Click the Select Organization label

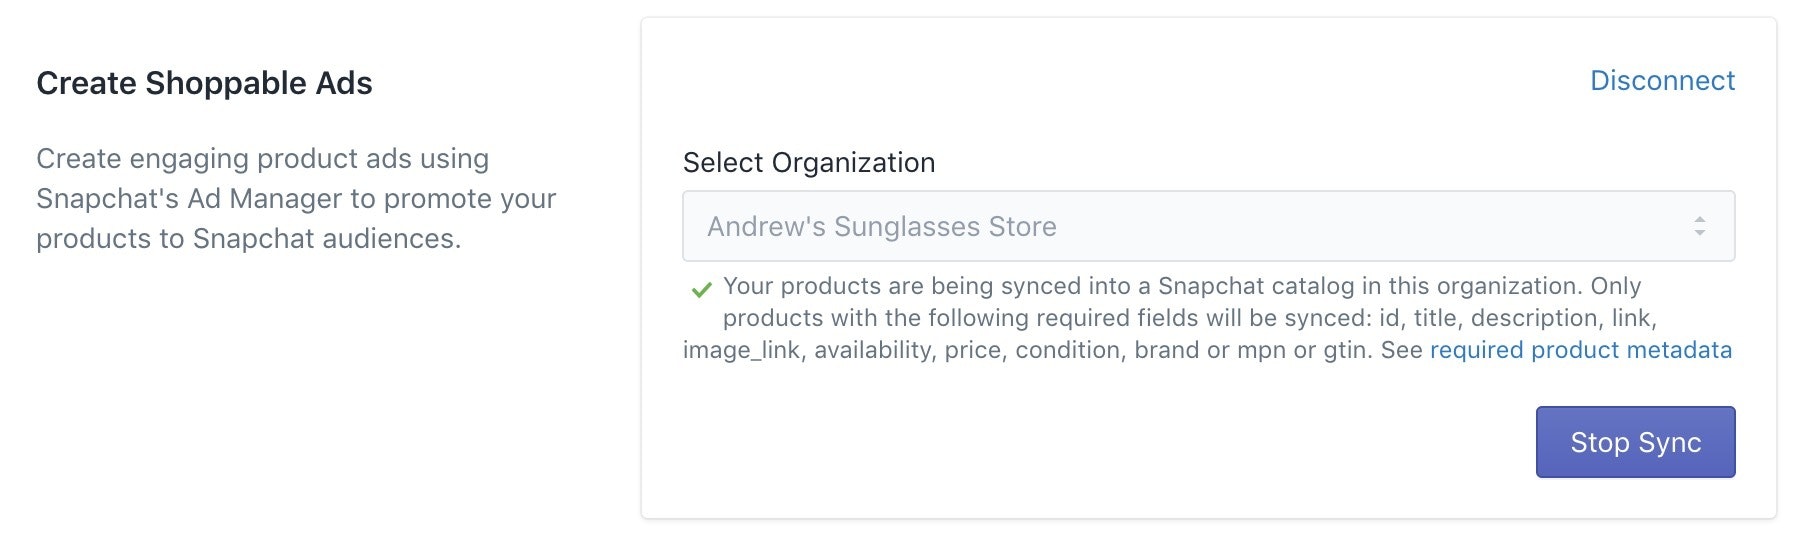pos(808,163)
